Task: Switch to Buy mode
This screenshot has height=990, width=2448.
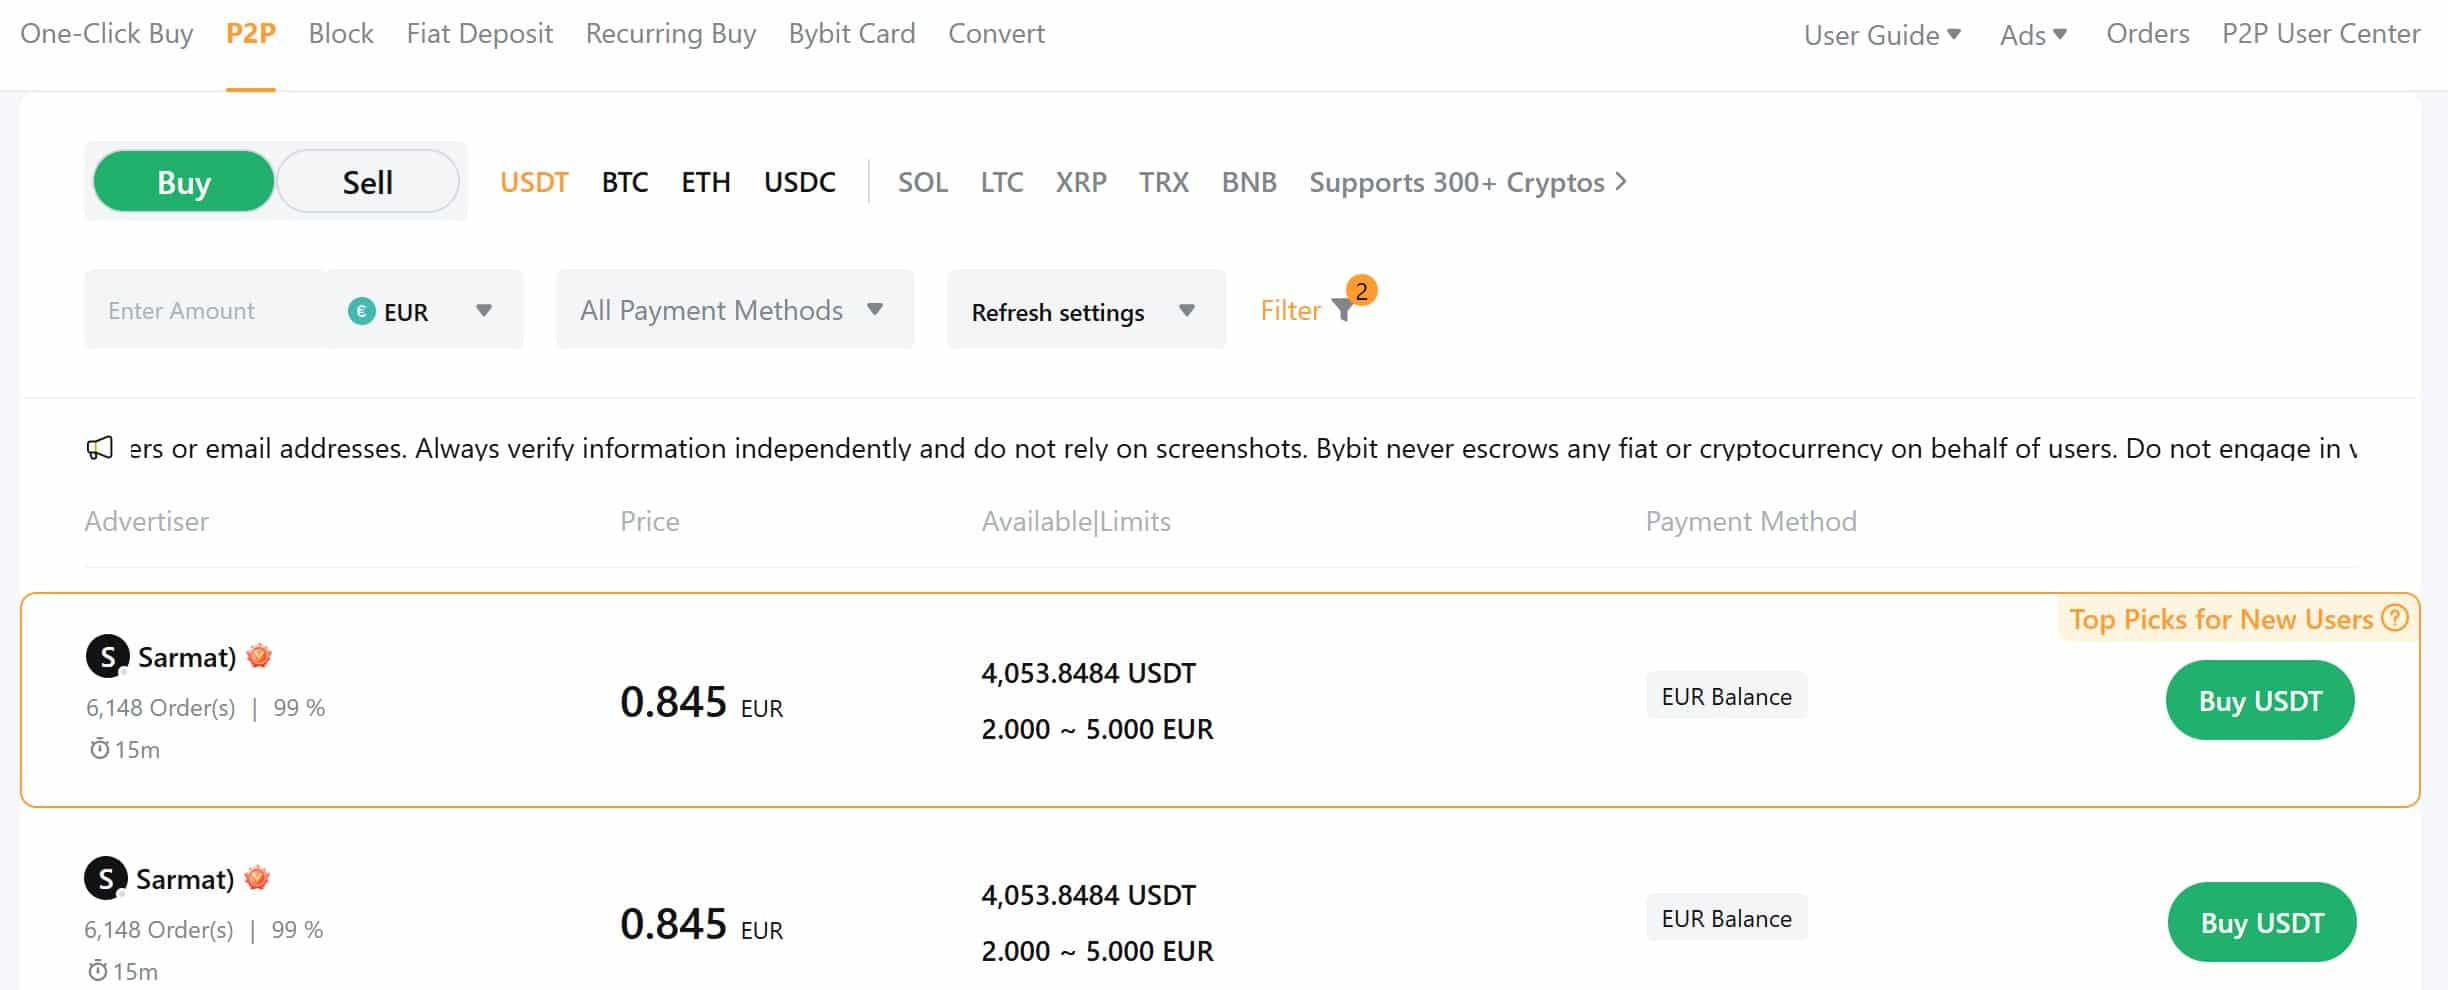Action: 184,182
